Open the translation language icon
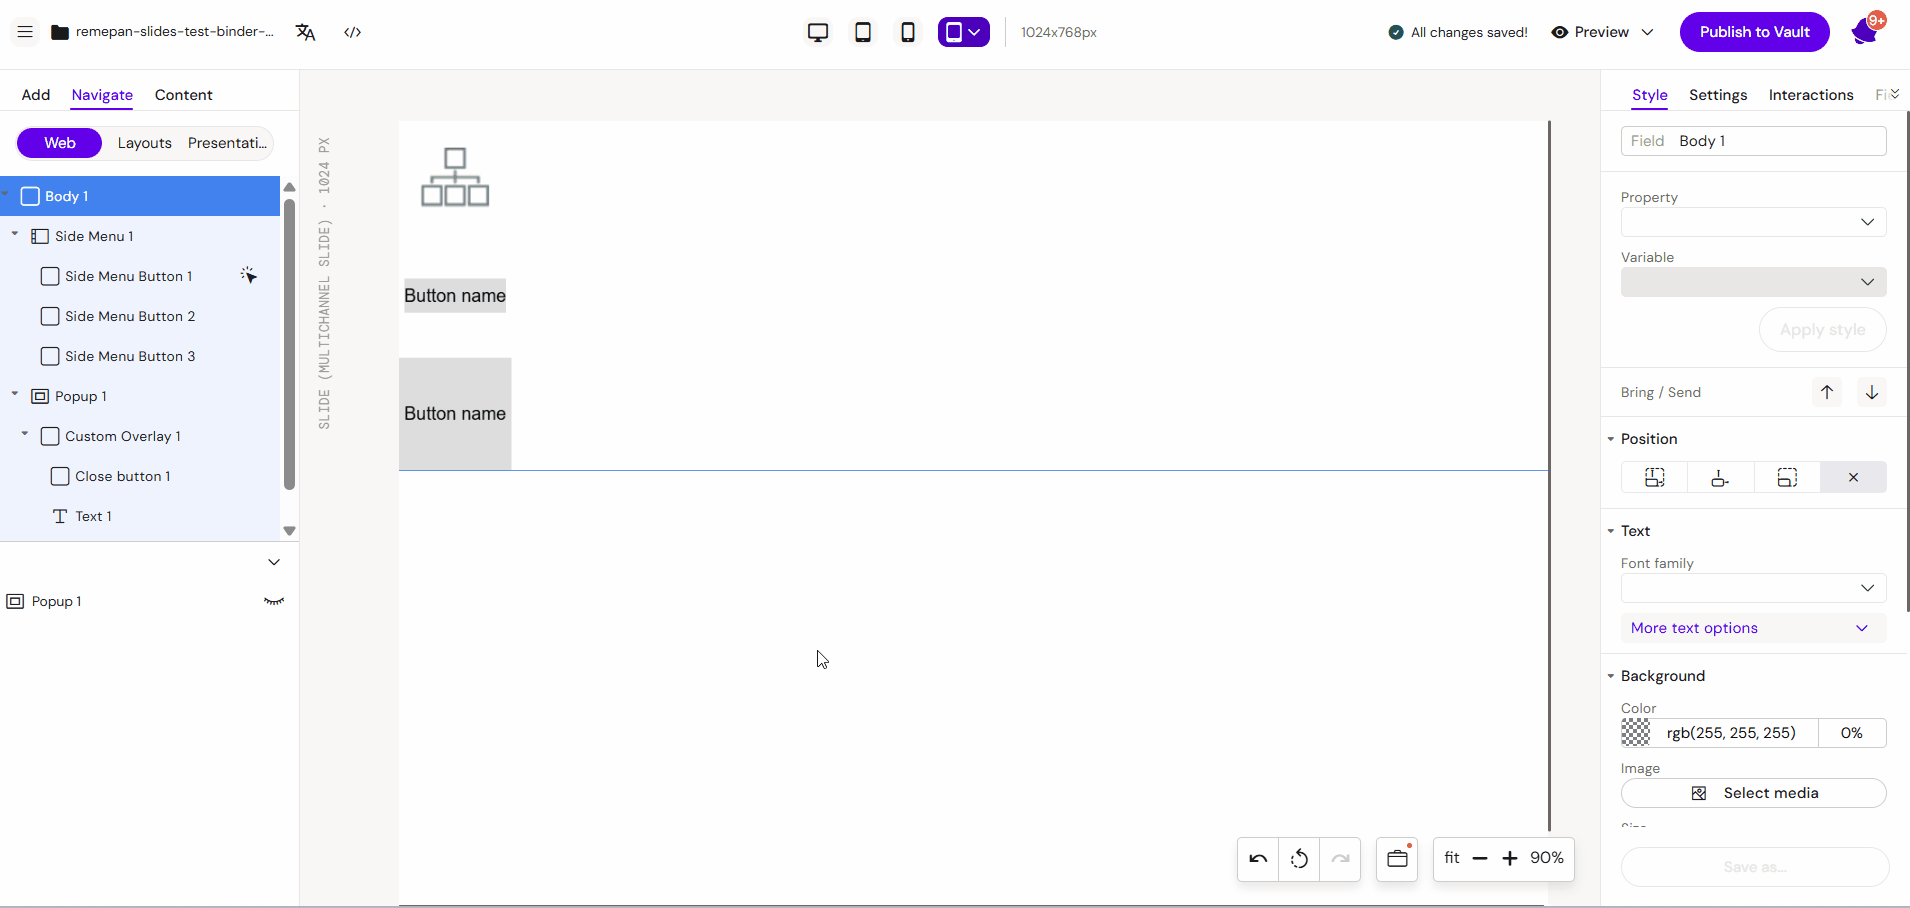Viewport: 1910px width, 908px height. point(306,32)
